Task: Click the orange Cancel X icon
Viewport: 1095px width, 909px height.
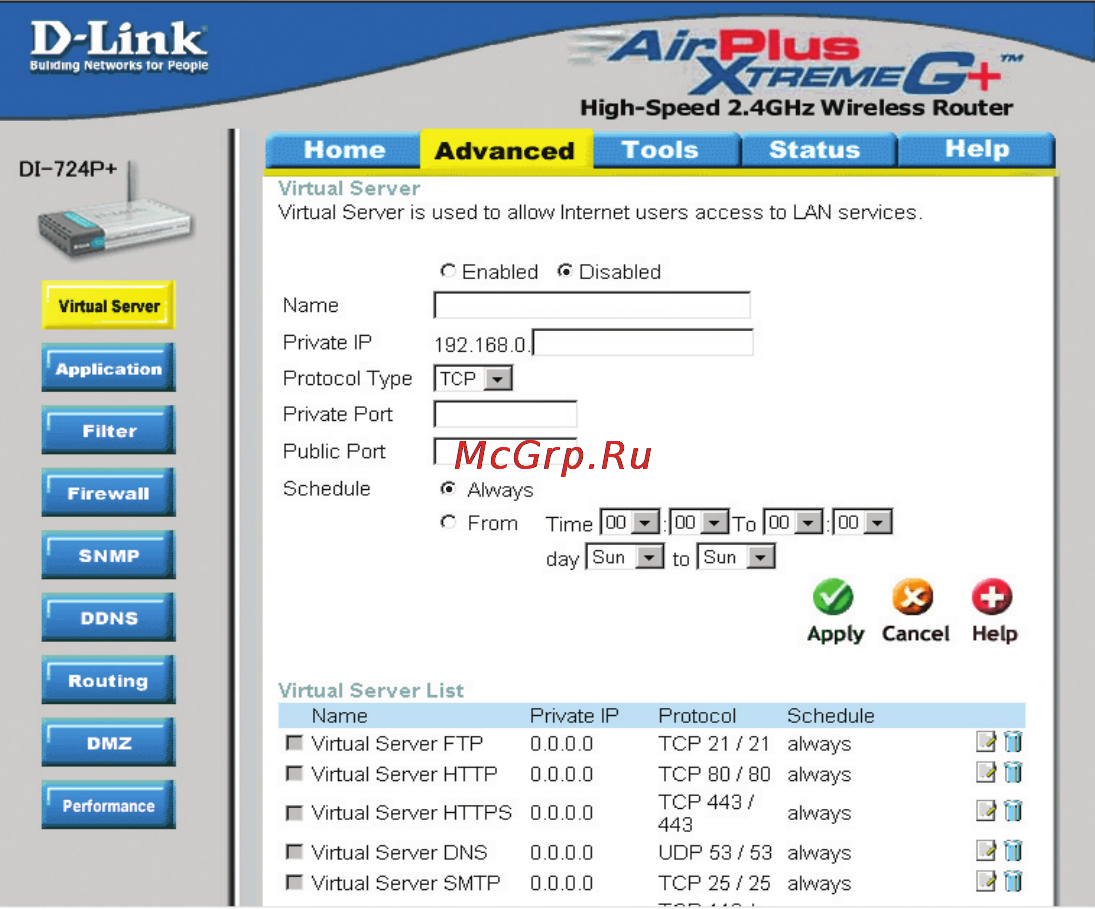Action: click(x=912, y=597)
